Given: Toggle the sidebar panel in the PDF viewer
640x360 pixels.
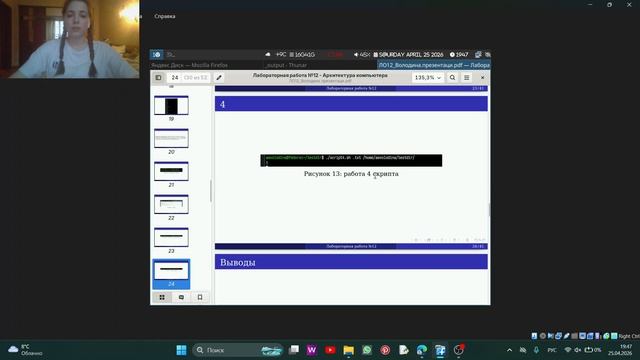Looking at the screenshot, I should pyautogui.click(x=158, y=78).
